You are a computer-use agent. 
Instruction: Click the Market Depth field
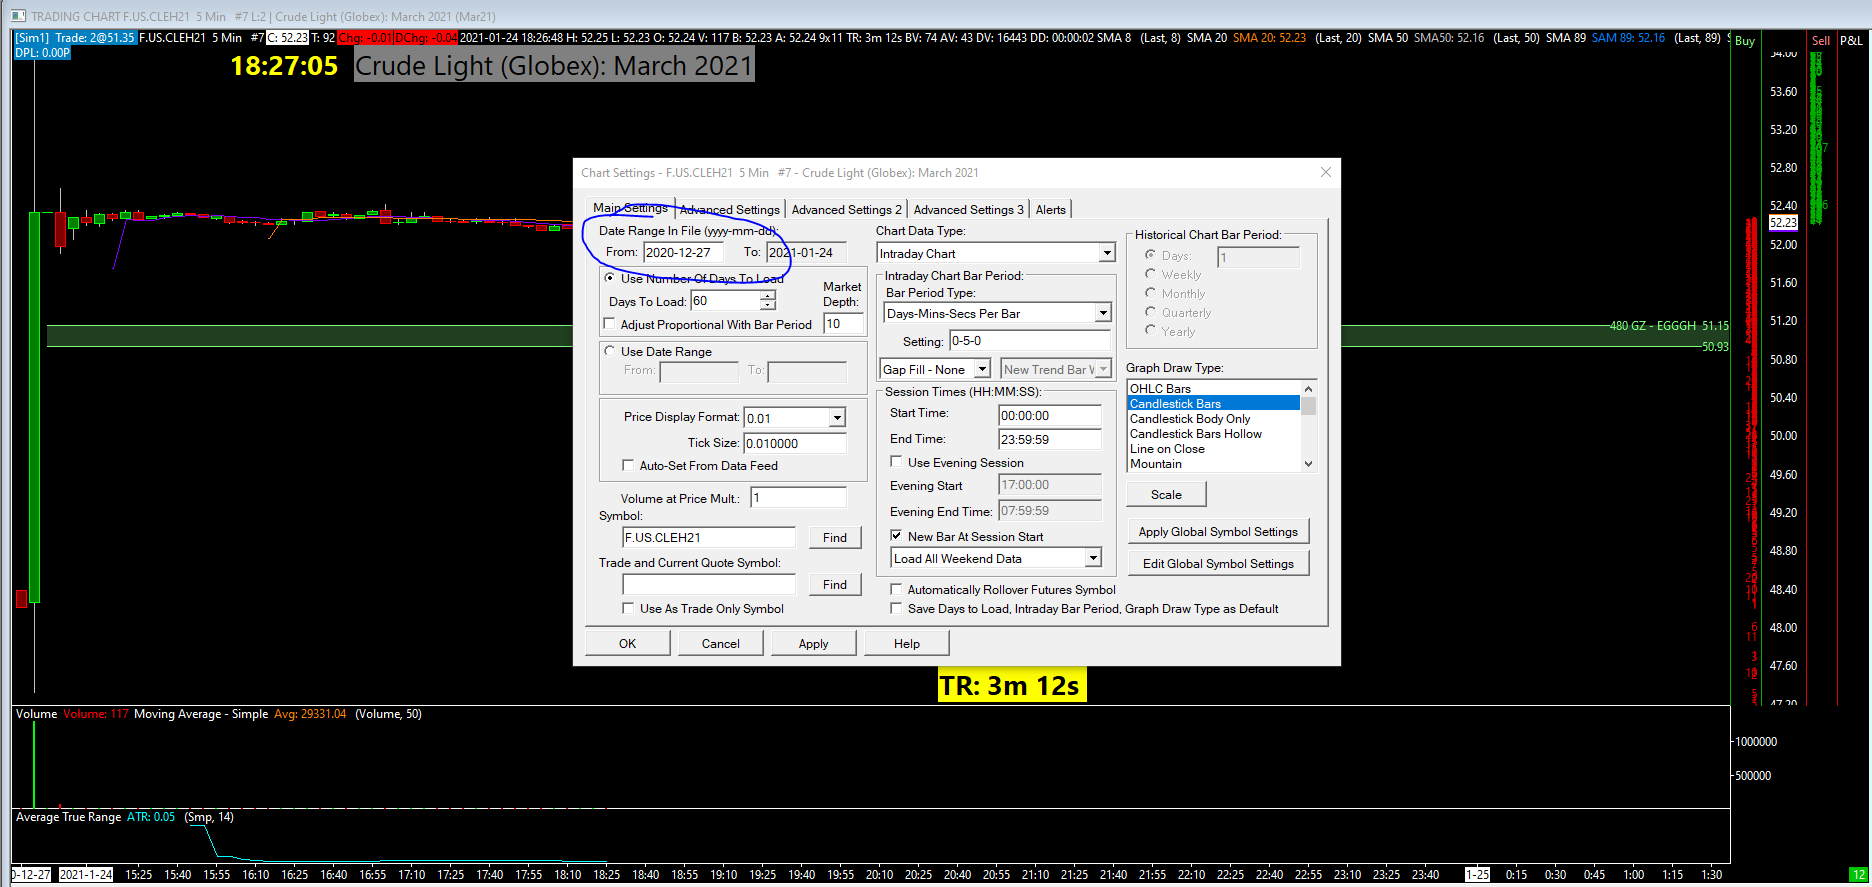843,323
